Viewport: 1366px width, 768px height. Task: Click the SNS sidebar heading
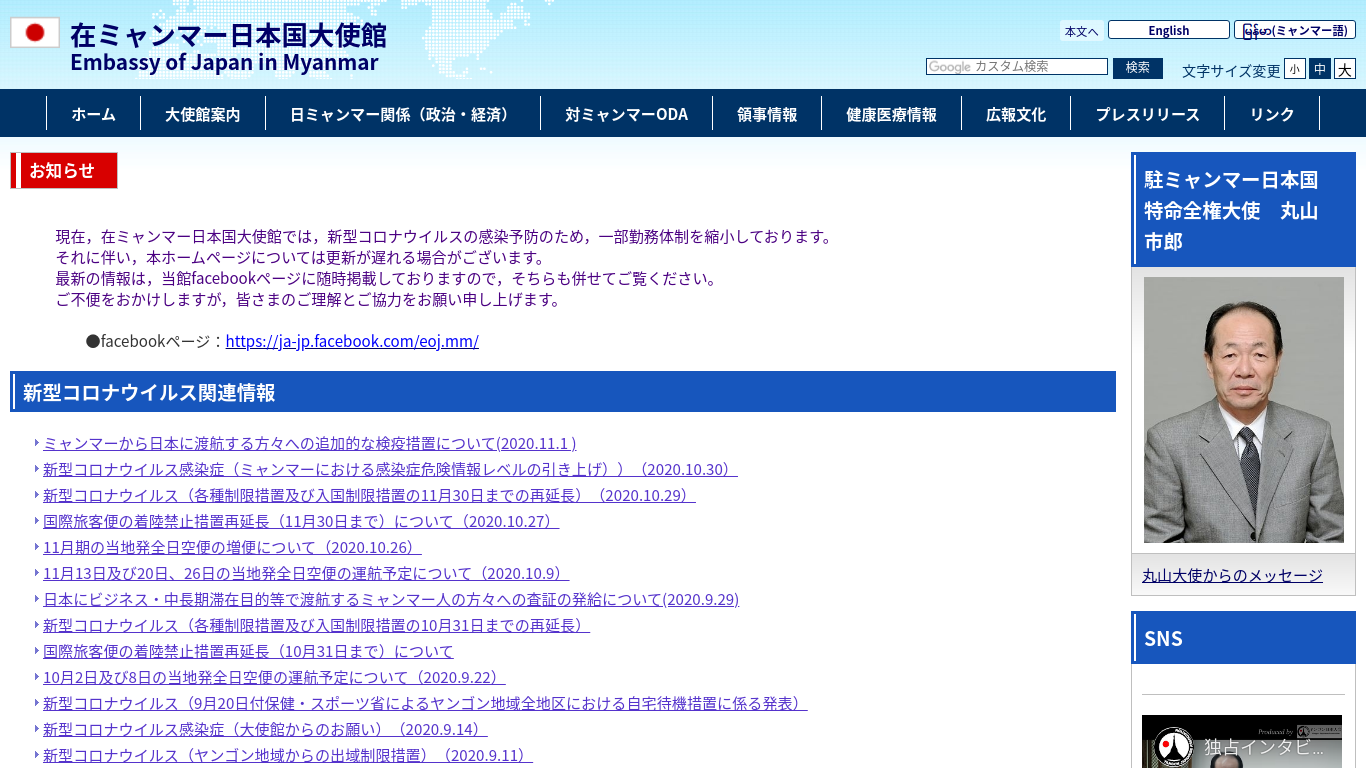(1243, 638)
